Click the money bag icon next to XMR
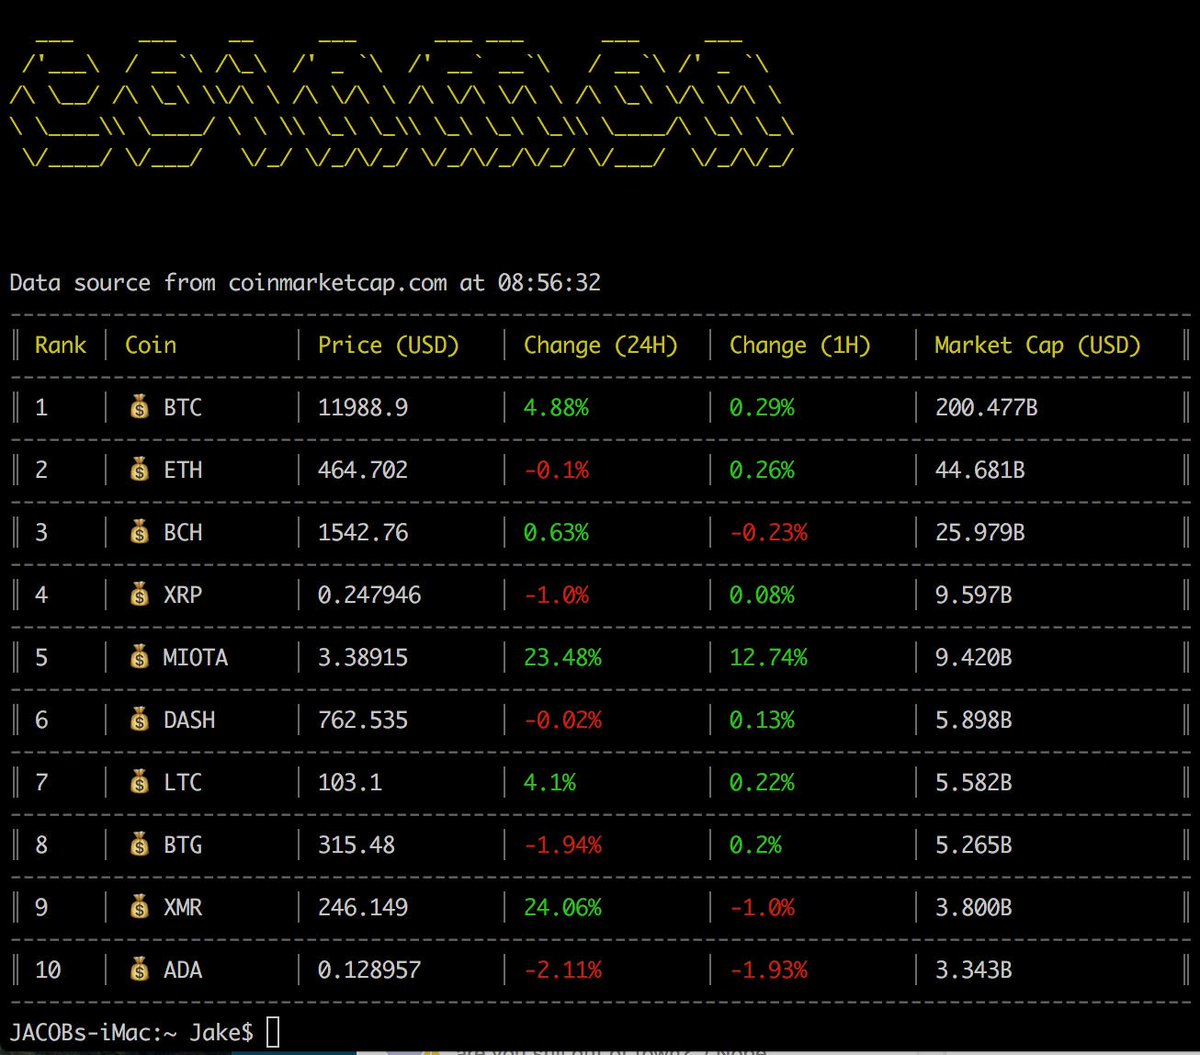The width and height of the screenshot is (1200, 1055). (x=140, y=907)
